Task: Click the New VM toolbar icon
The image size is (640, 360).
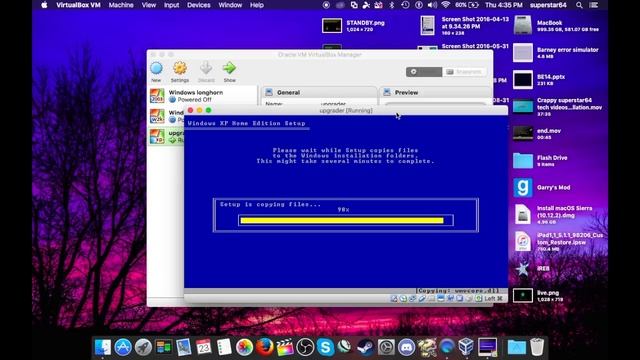Action: coord(156,68)
